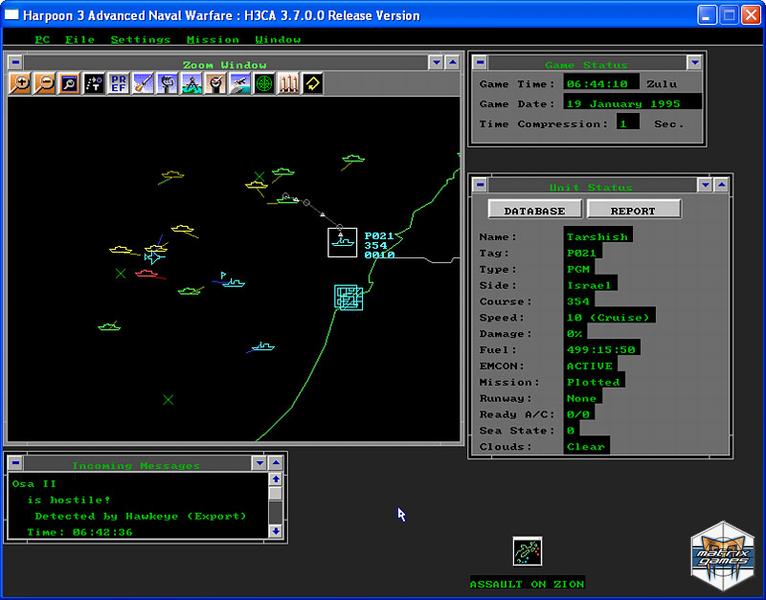Open the Mission menu

pos(212,39)
